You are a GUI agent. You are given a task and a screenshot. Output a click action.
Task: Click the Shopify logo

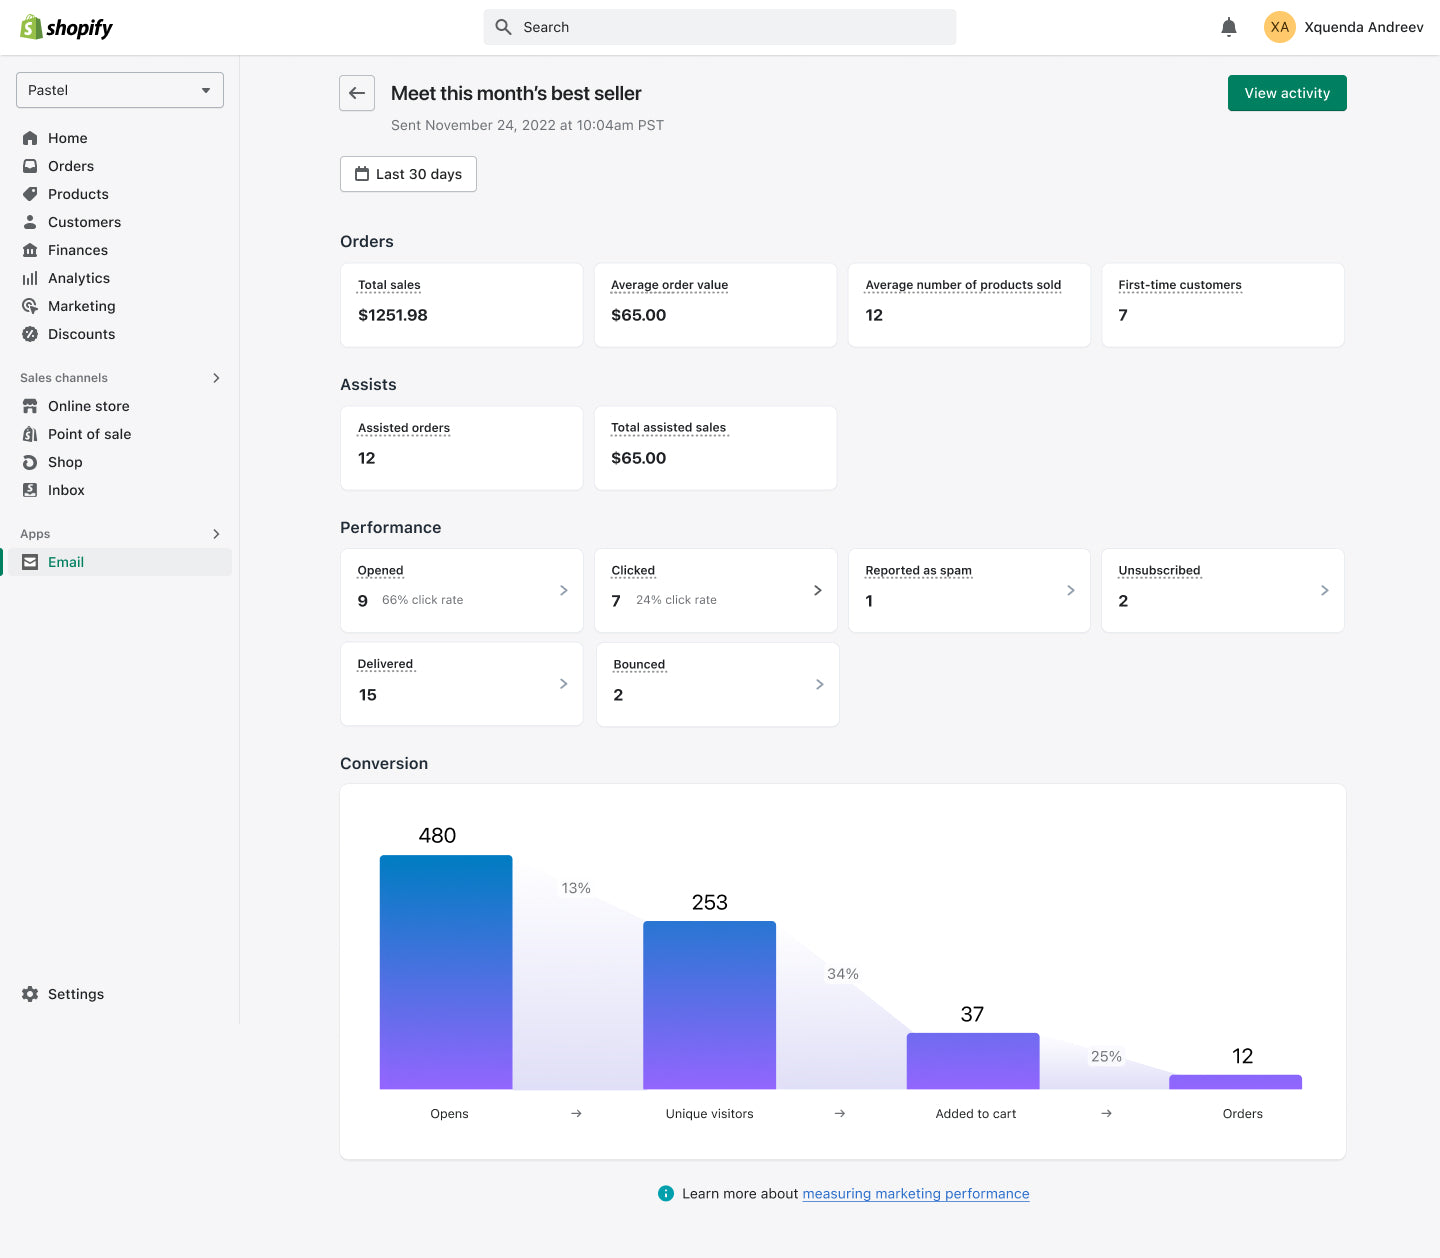(x=65, y=27)
